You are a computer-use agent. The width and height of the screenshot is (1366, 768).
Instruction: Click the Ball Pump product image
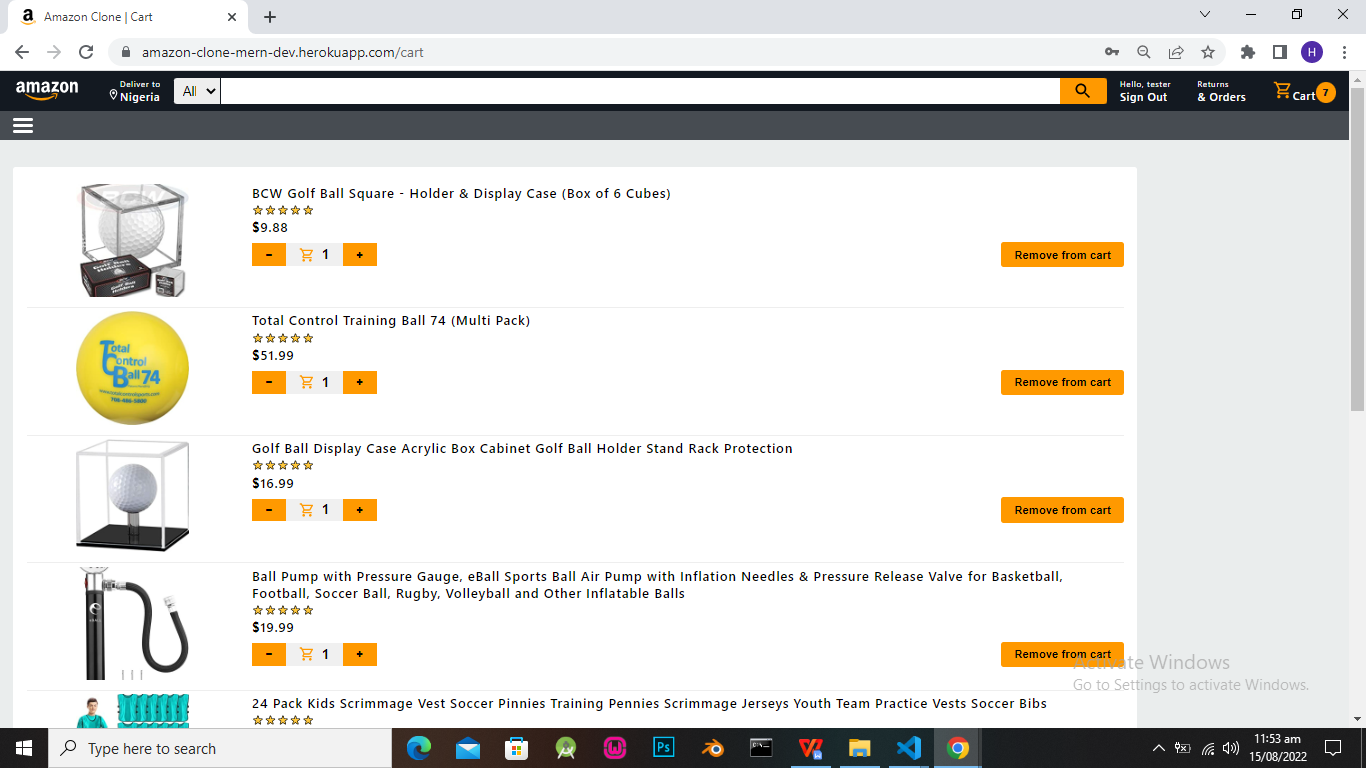(132, 623)
